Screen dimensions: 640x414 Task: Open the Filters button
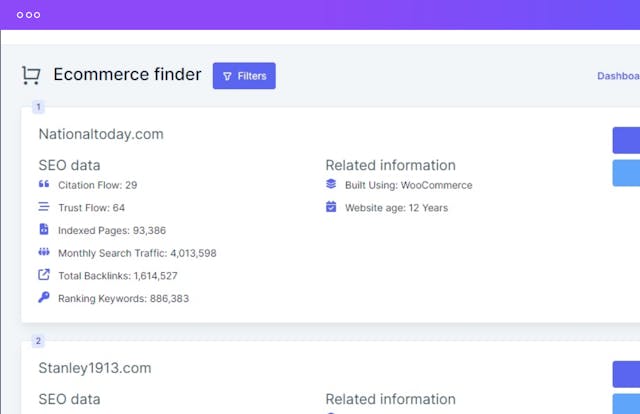244,75
